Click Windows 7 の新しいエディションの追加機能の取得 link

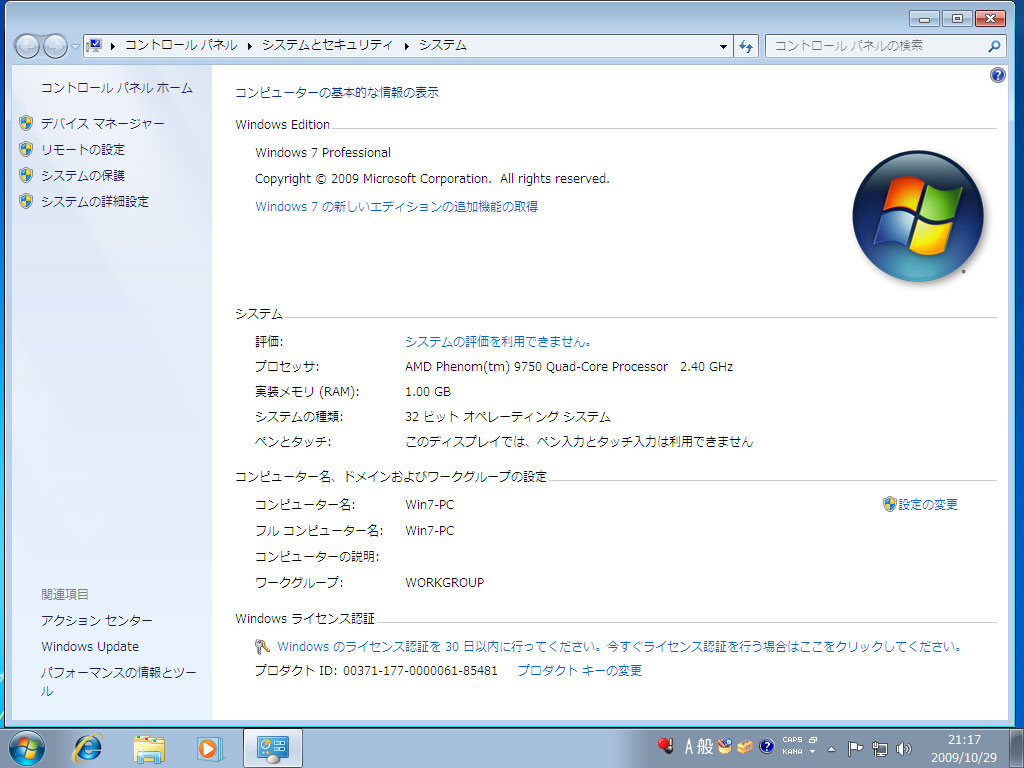tap(396, 206)
